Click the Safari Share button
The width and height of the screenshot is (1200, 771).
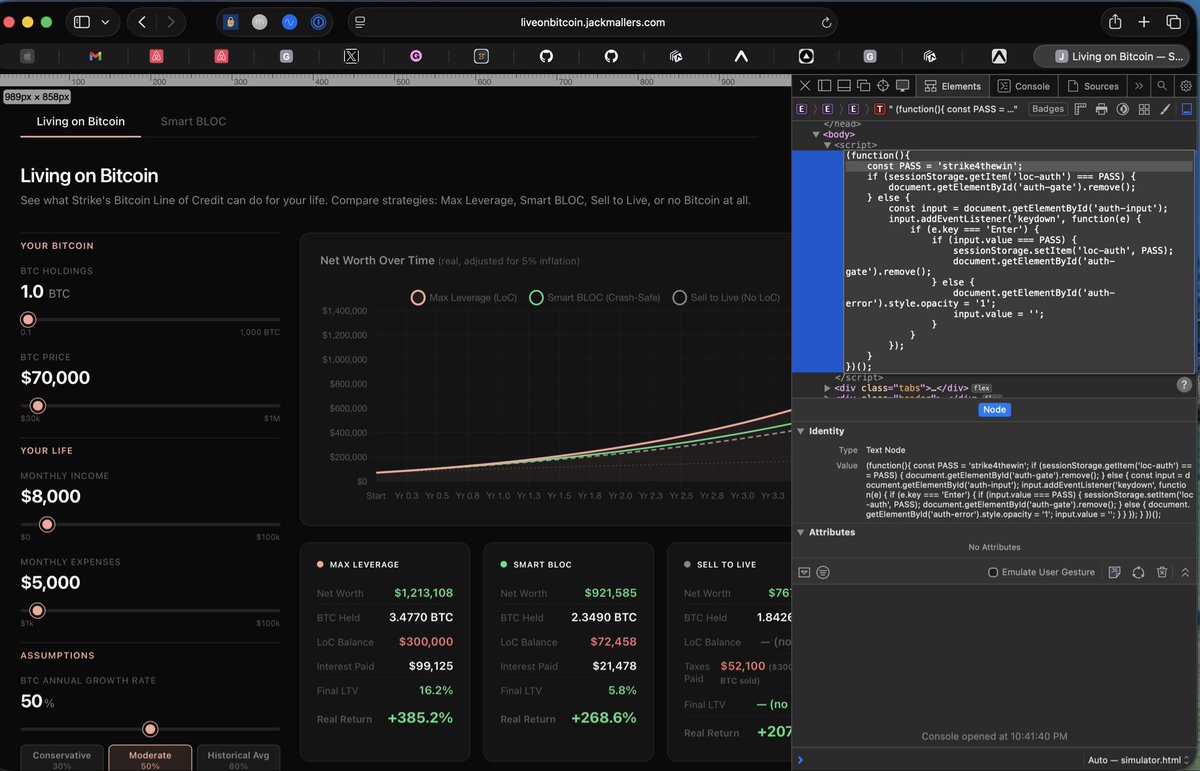[x=1115, y=22]
